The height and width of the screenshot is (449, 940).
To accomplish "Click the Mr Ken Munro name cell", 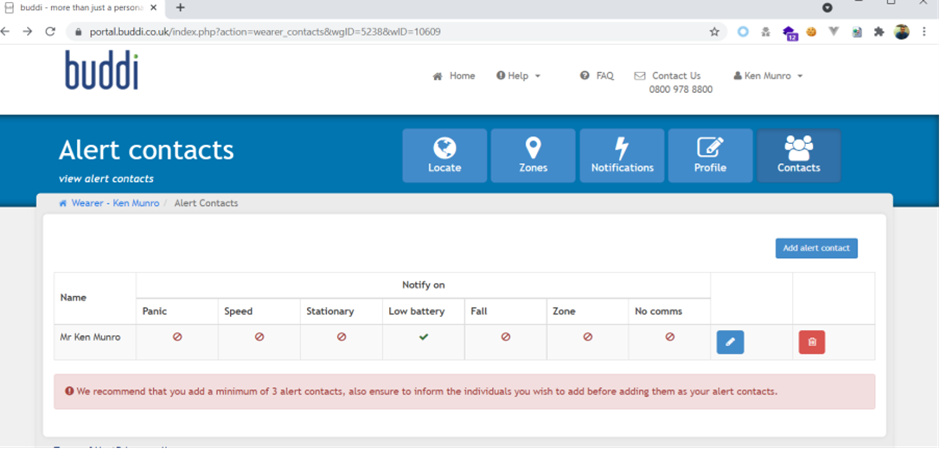I will click(x=95, y=342).
